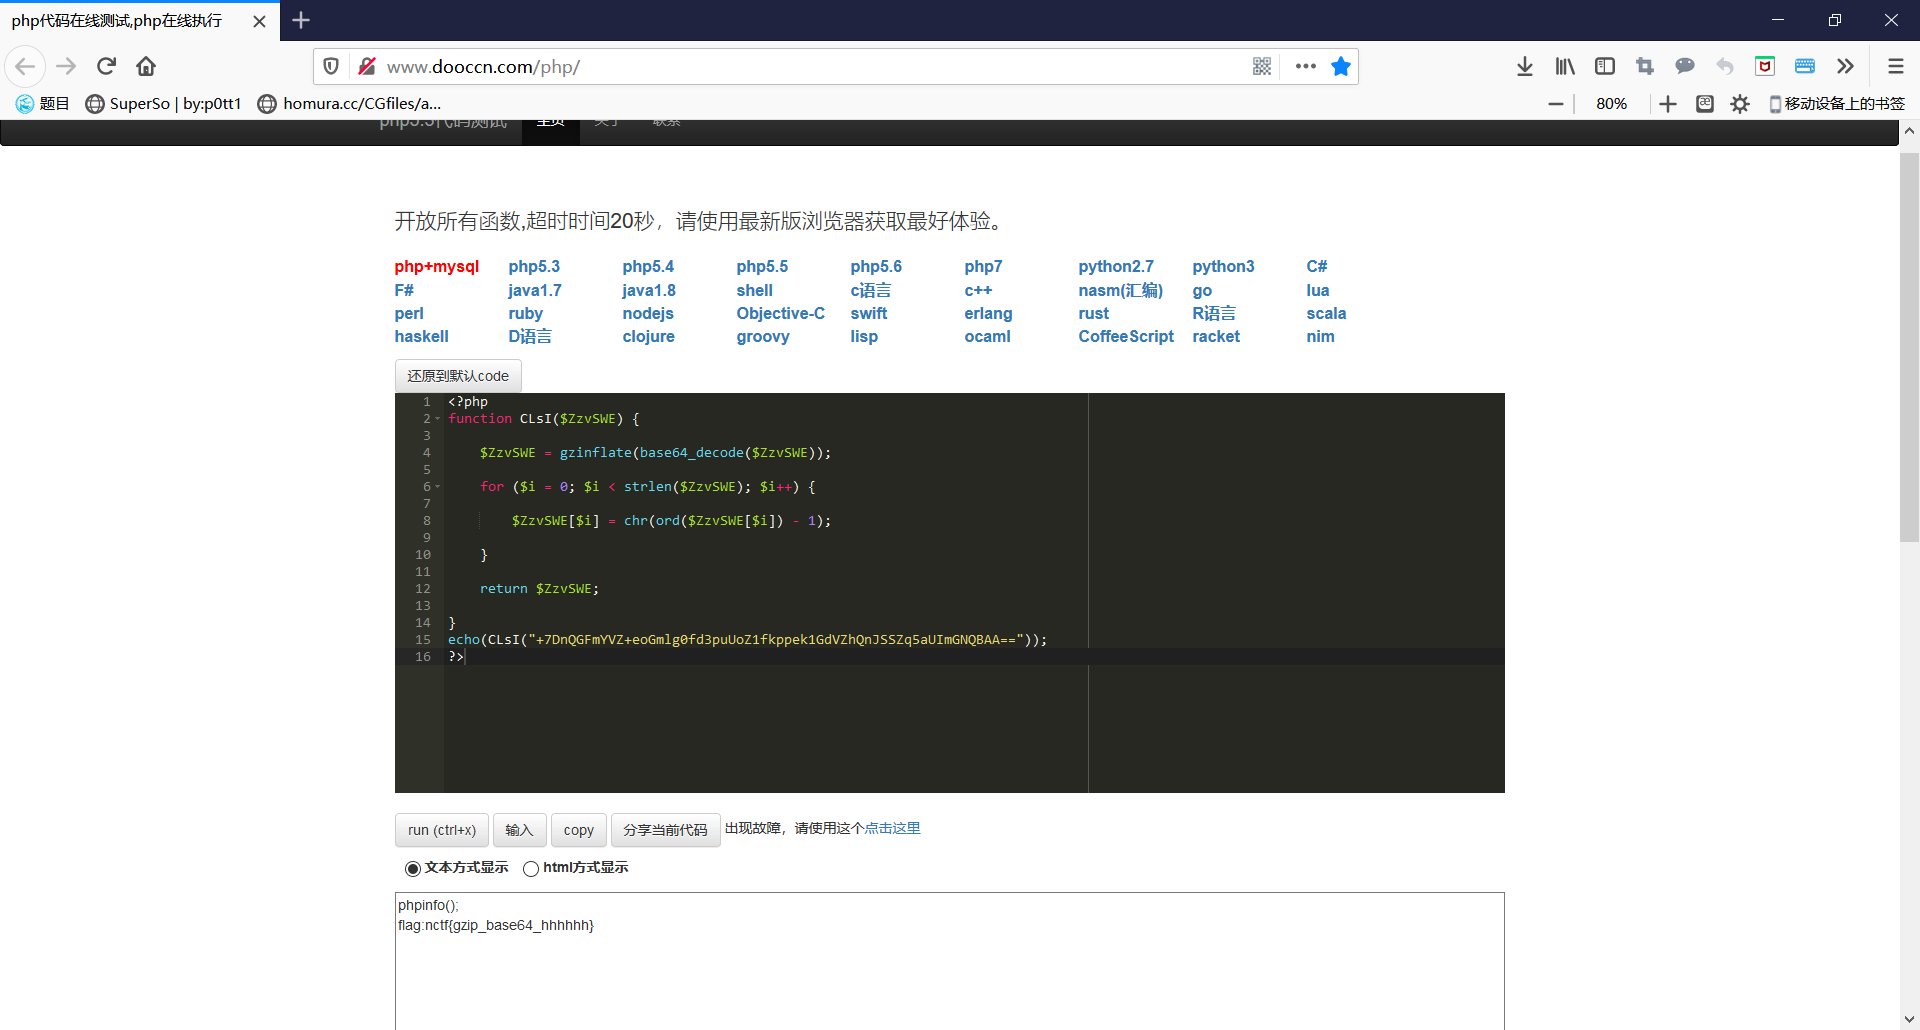The width and height of the screenshot is (1920, 1030).
Task: Toggle the bookmark star for this page
Action: (x=1341, y=66)
